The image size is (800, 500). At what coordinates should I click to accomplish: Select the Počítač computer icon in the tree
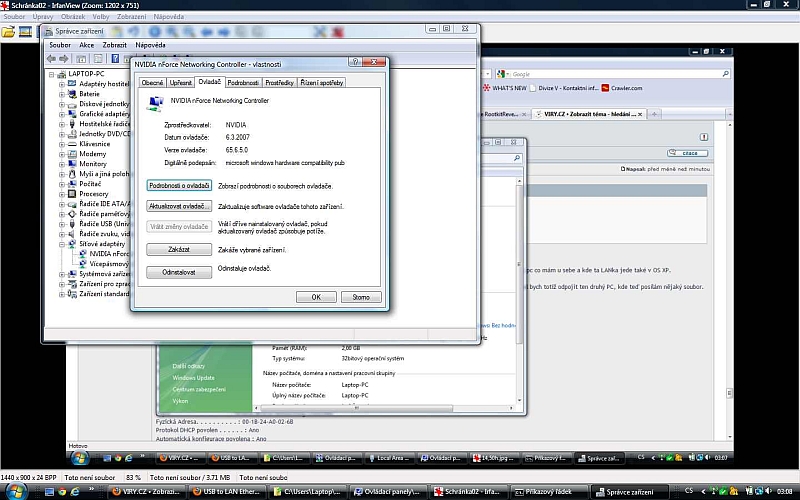(72, 184)
